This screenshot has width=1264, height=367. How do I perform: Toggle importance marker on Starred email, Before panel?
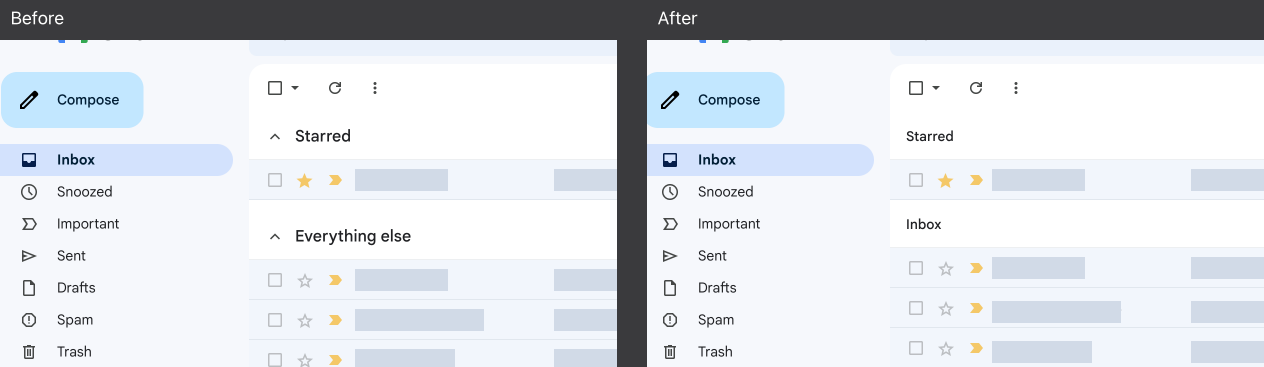coord(335,180)
